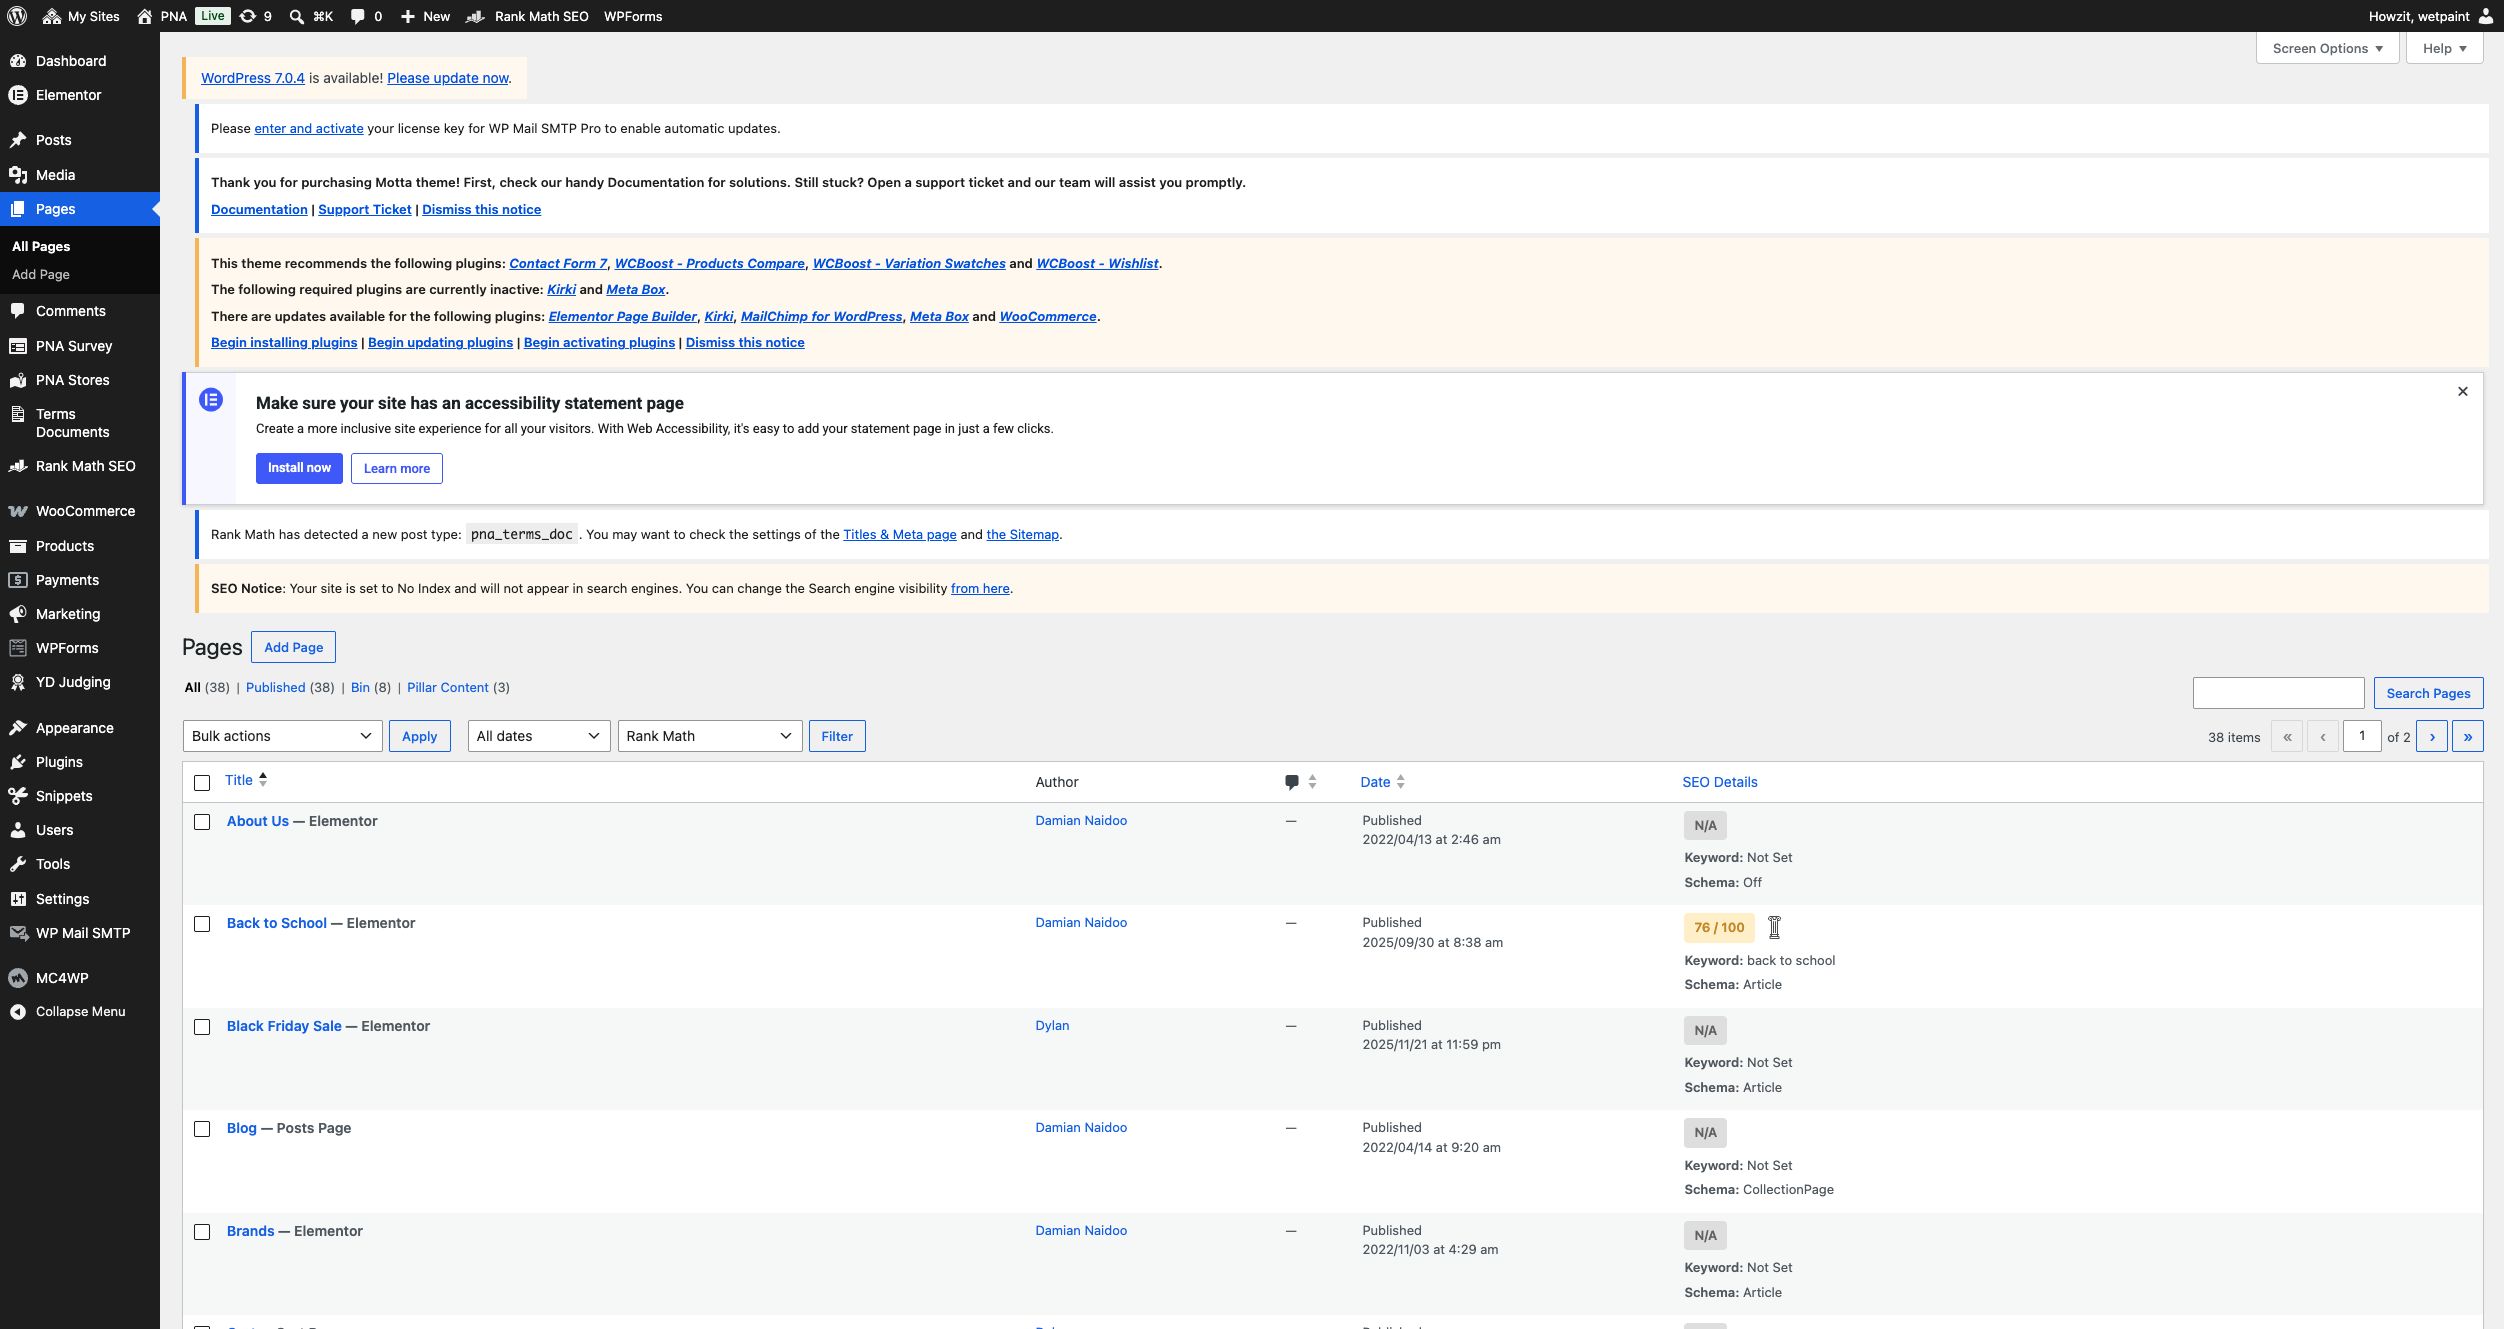Viewport: 2504px width, 1329px height.
Task: Jump to the last page of results
Action: pyautogui.click(x=2468, y=736)
